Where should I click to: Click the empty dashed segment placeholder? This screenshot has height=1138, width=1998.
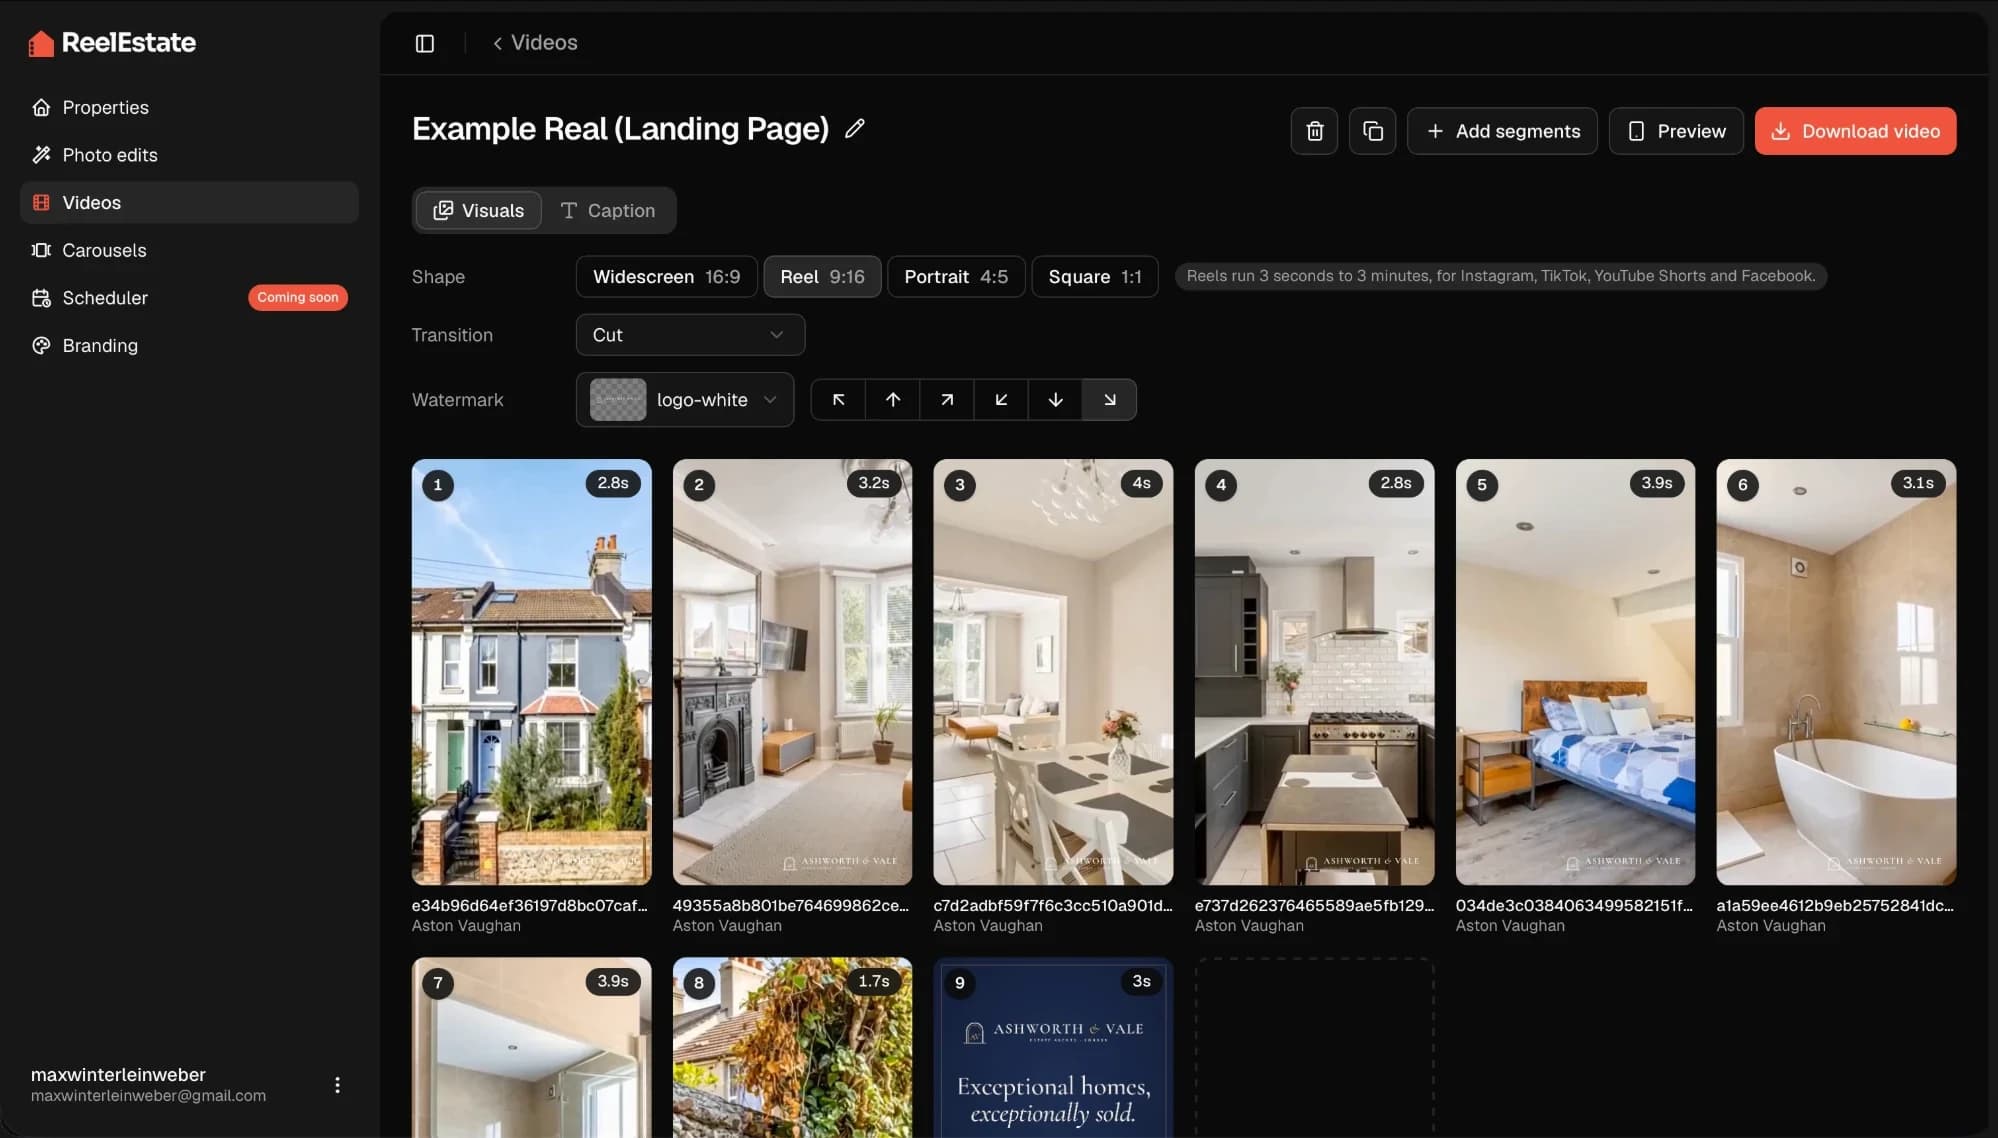click(1314, 1048)
